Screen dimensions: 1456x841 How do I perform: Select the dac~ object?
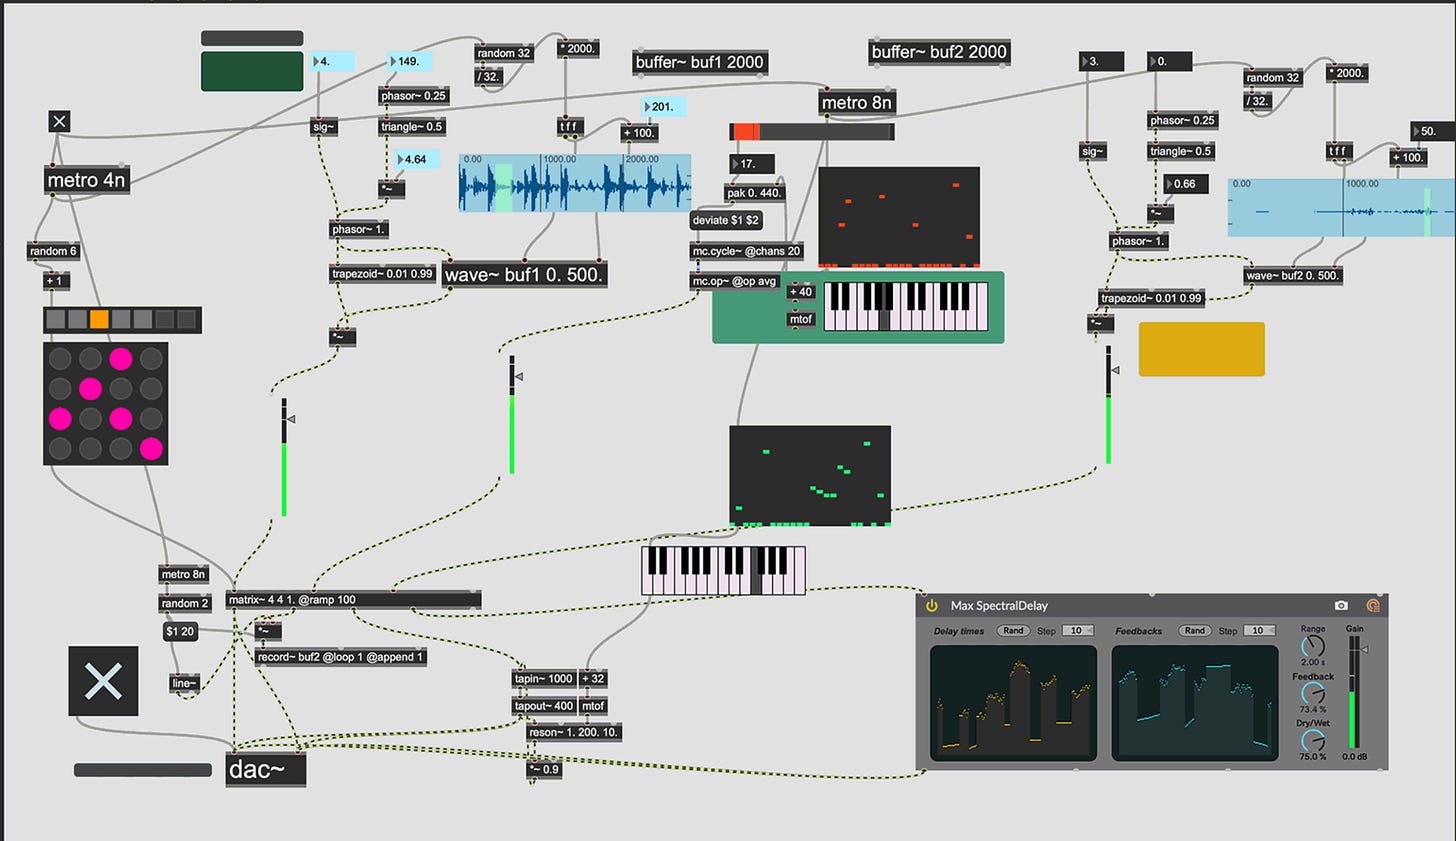point(266,769)
